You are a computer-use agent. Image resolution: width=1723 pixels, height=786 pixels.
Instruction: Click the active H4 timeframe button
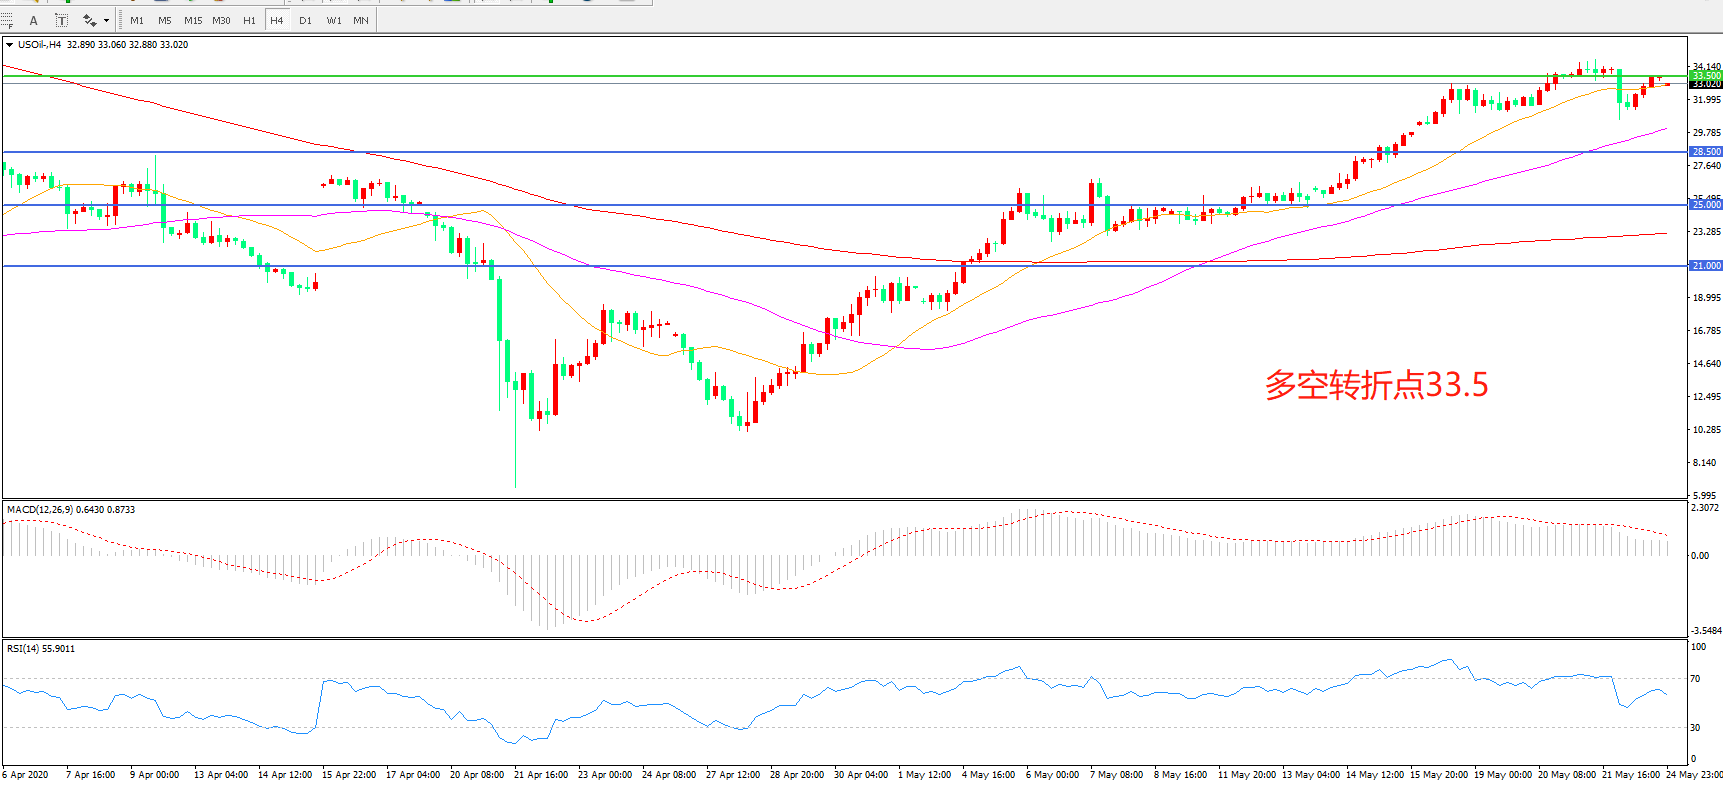(277, 20)
